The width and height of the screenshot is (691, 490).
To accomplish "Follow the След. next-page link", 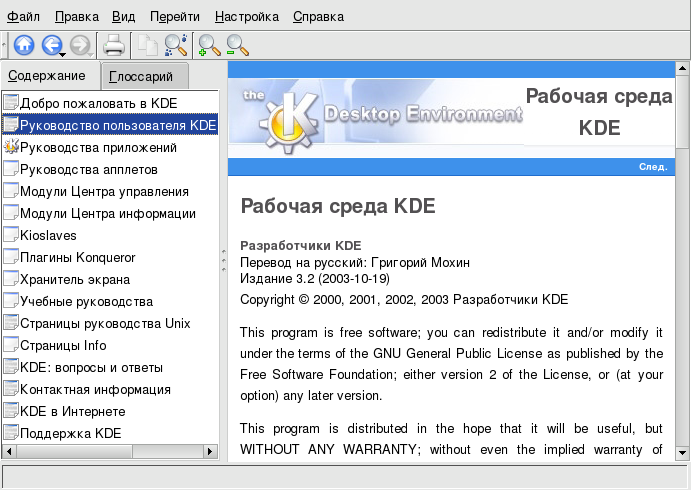I will tap(653, 167).
